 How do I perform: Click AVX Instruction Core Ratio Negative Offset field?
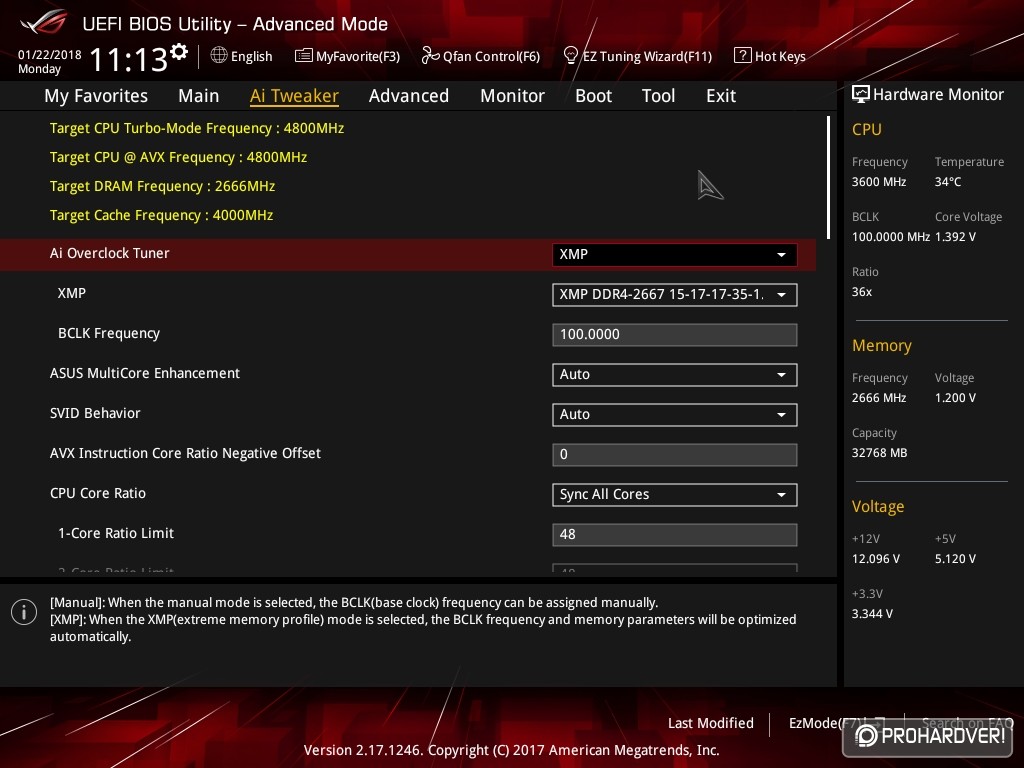point(674,455)
